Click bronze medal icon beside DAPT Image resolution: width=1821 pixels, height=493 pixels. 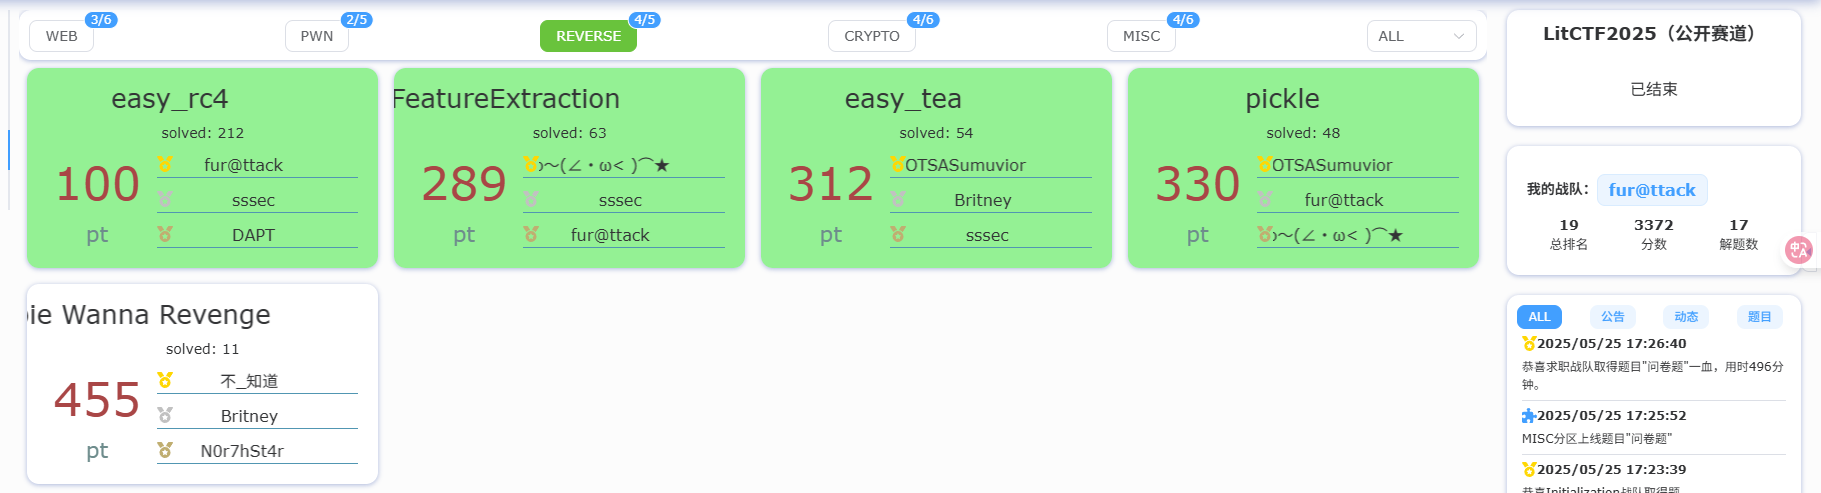click(165, 234)
